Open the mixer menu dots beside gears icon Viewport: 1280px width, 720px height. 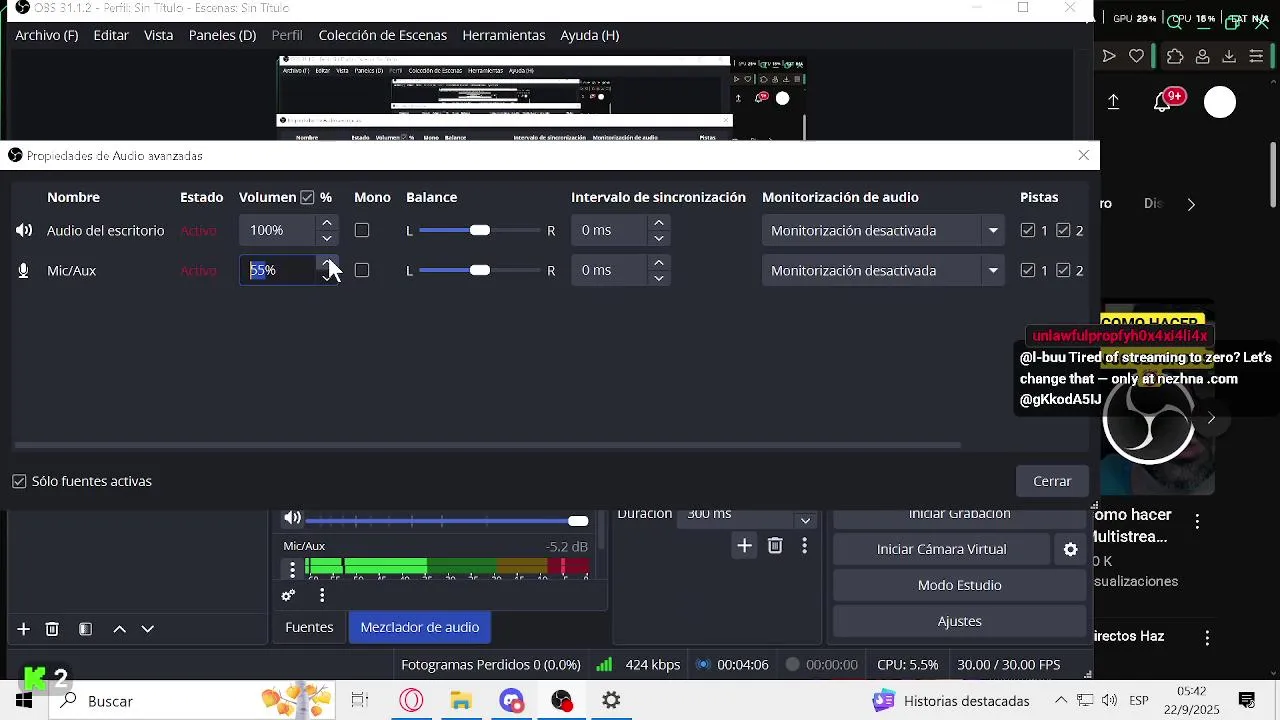pos(322,595)
